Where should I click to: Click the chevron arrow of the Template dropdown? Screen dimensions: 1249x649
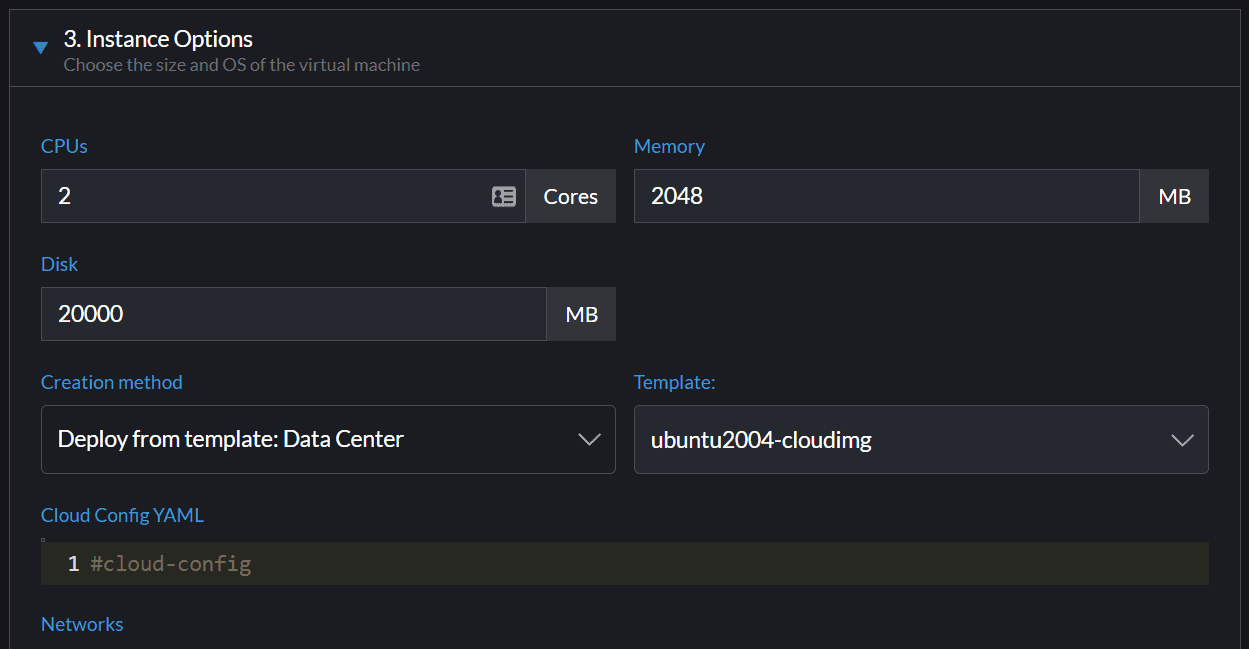click(1182, 440)
